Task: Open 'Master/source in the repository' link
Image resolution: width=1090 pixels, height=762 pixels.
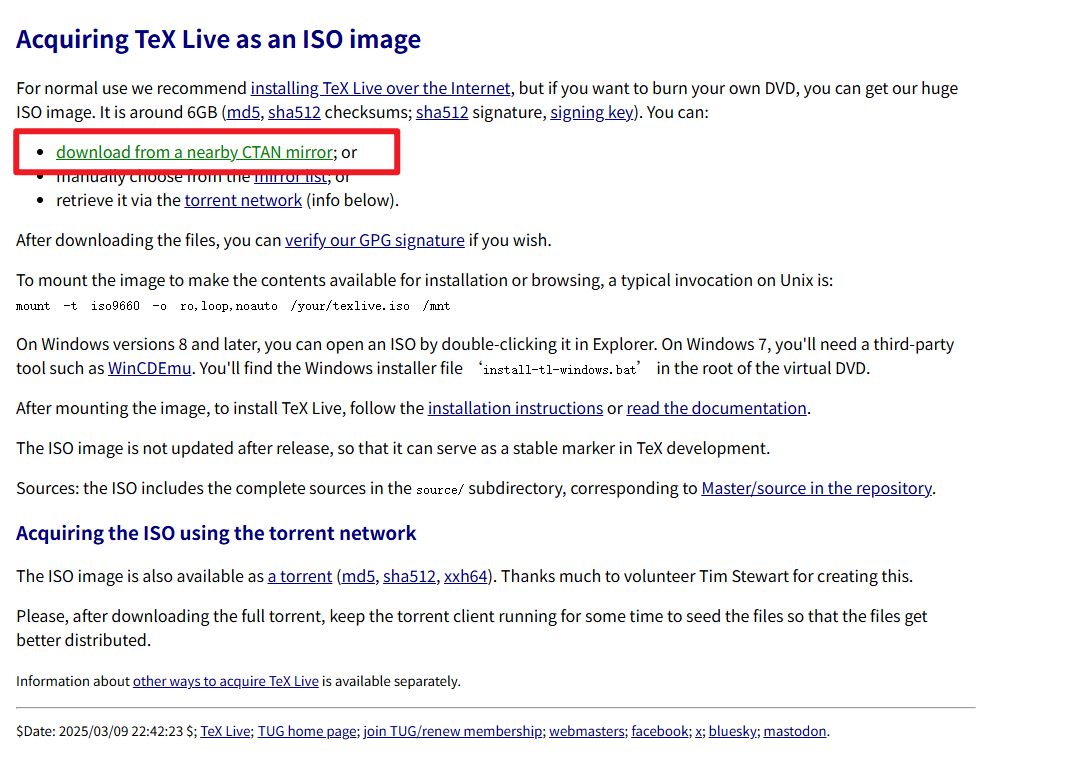Action: (x=816, y=488)
